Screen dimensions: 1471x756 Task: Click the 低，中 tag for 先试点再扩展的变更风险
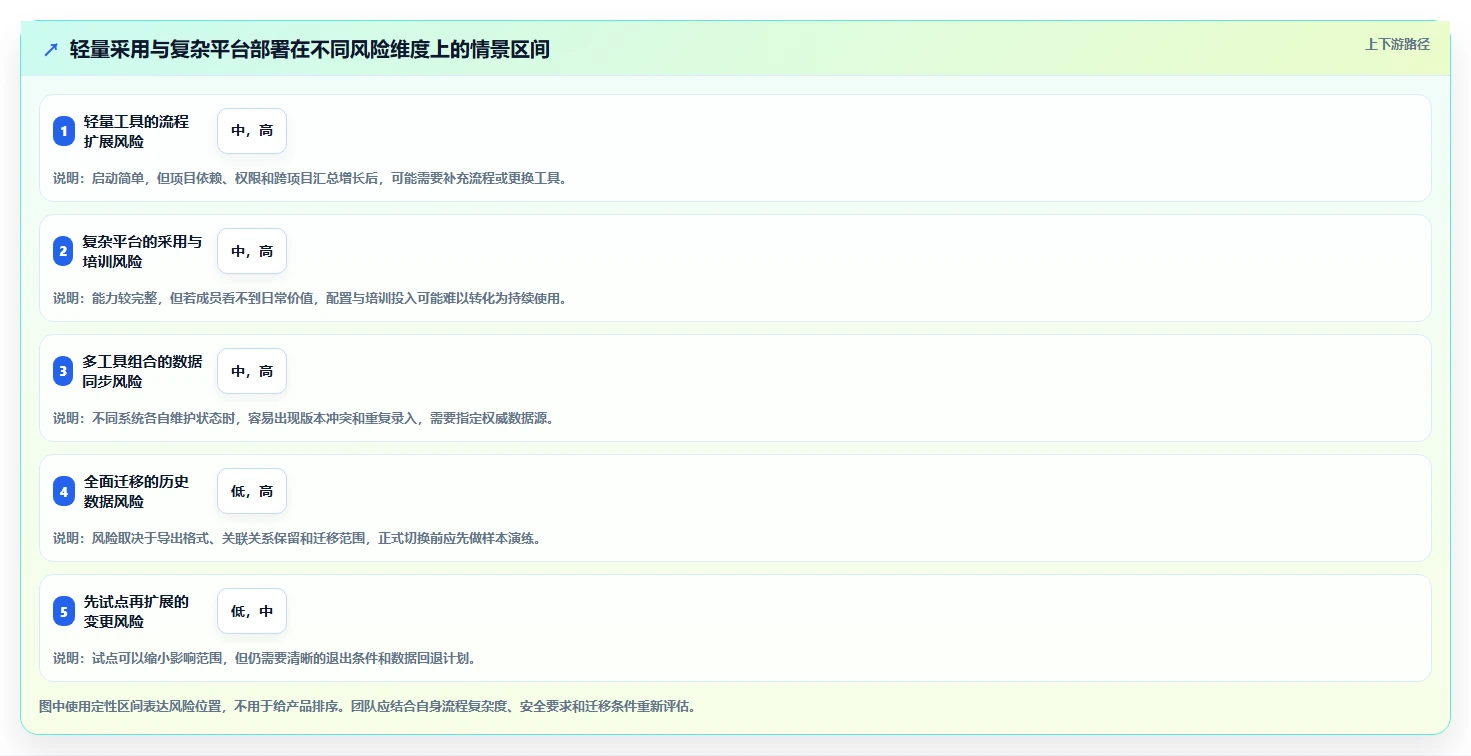252,611
